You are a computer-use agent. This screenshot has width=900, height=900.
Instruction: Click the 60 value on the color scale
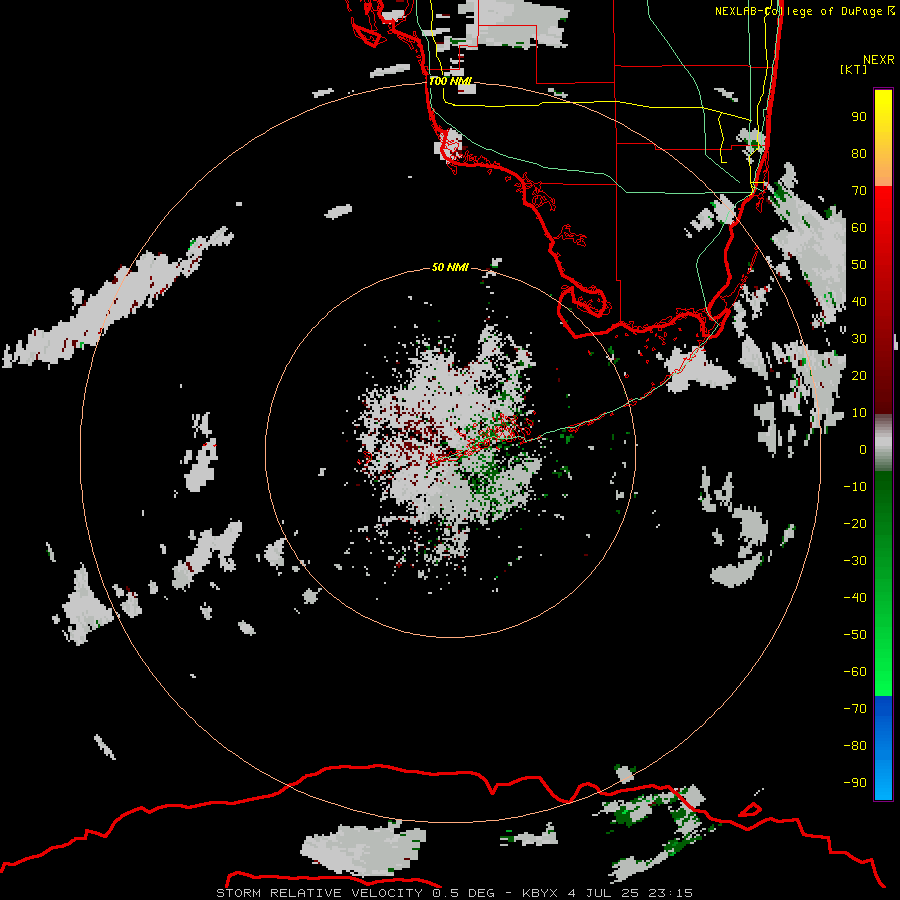859,227
